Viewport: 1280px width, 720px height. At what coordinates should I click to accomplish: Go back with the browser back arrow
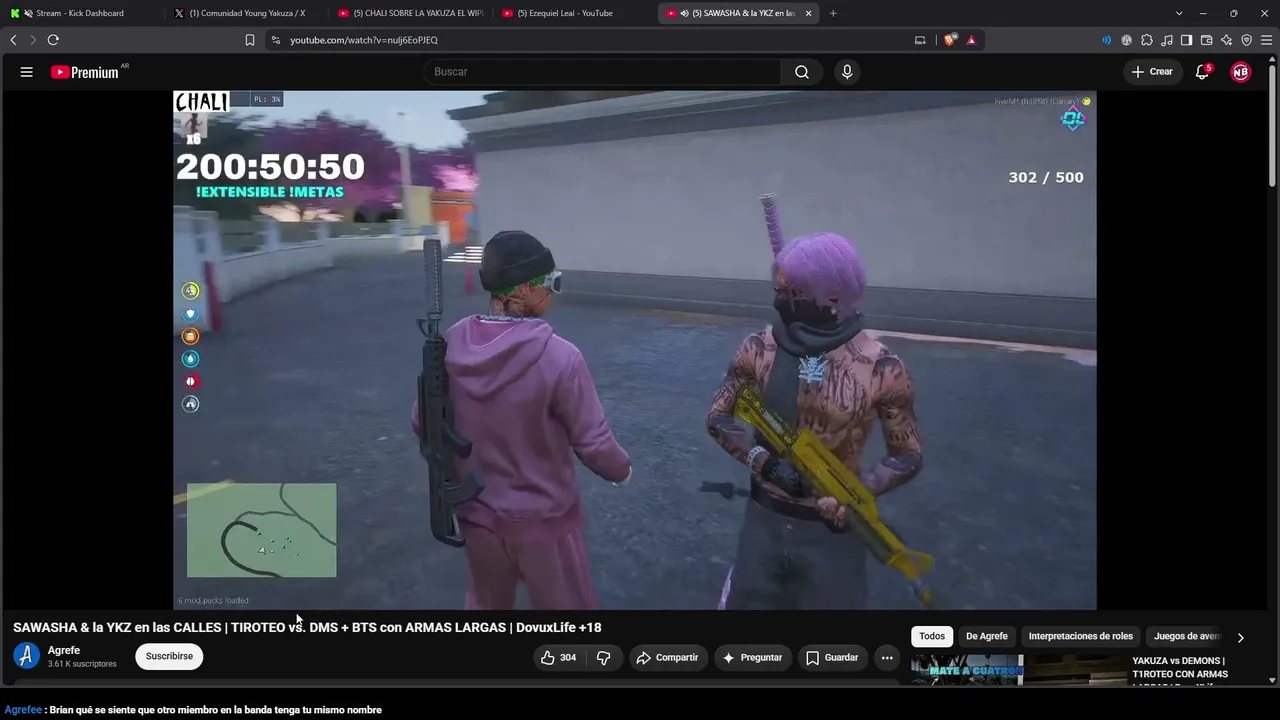click(13, 40)
